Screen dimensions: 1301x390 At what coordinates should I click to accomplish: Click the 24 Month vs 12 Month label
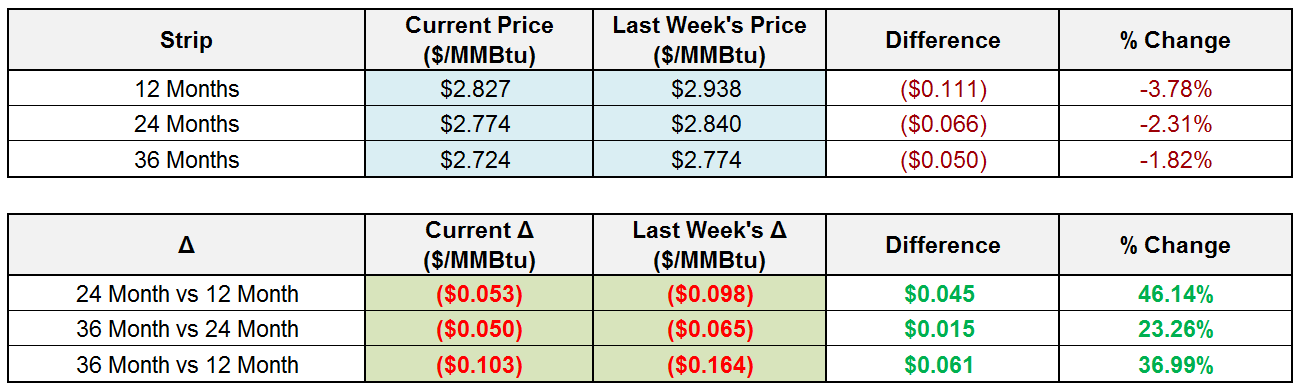click(187, 294)
